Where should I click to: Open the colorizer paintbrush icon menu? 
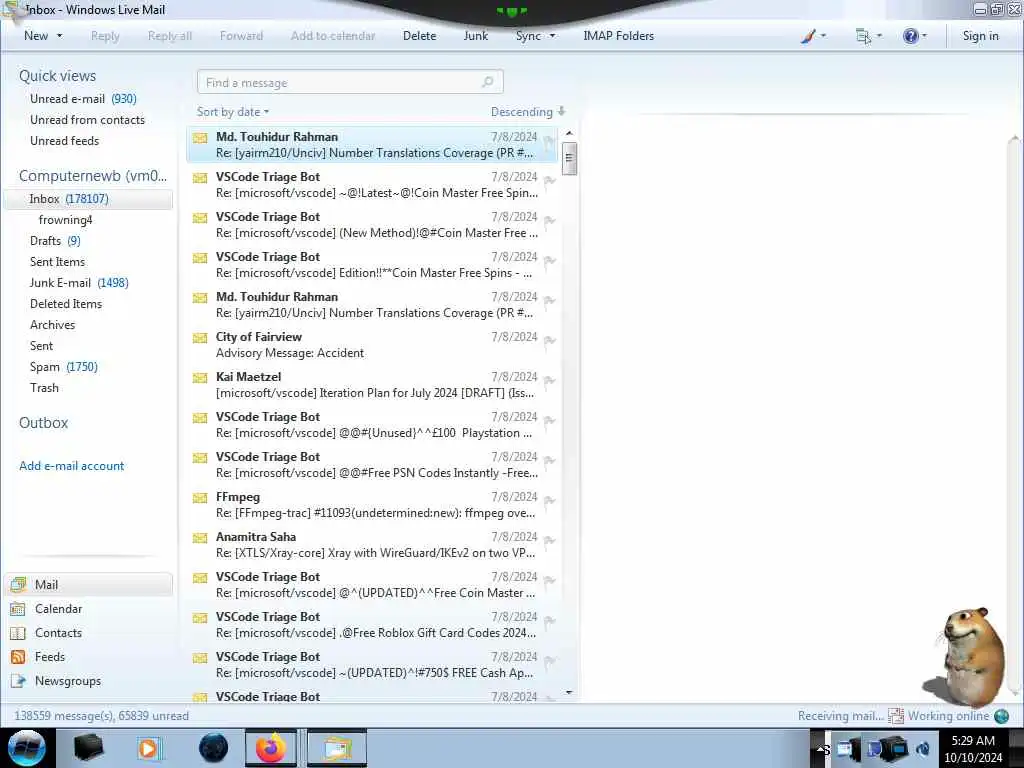click(813, 36)
